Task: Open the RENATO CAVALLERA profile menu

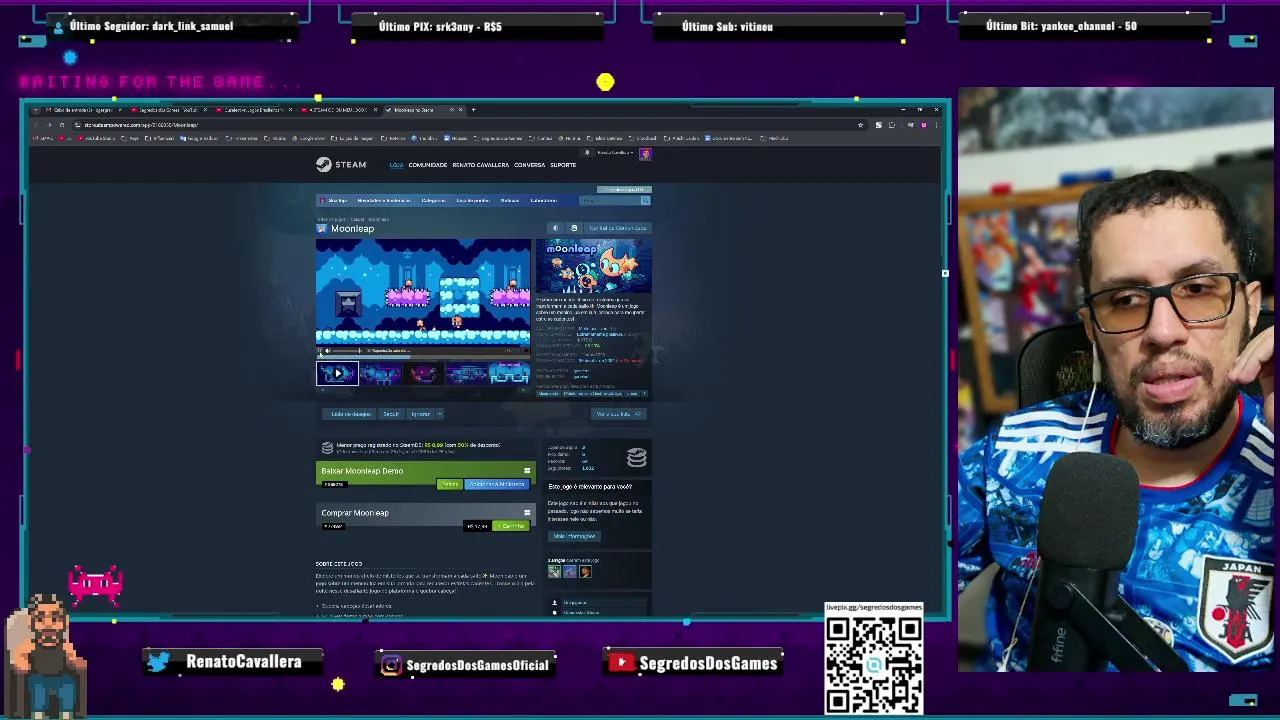Action: point(480,165)
